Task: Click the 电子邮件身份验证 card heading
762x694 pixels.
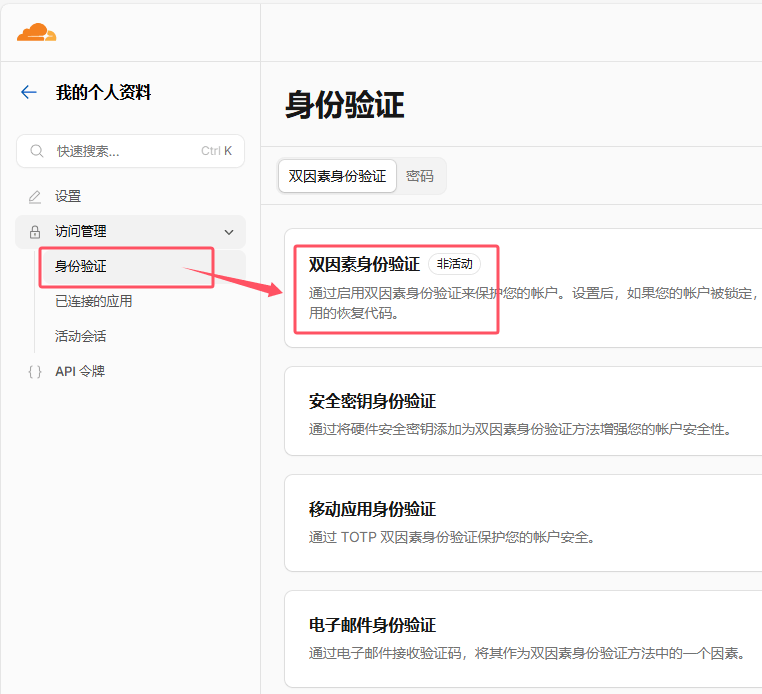Action: [x=372, y=625]
